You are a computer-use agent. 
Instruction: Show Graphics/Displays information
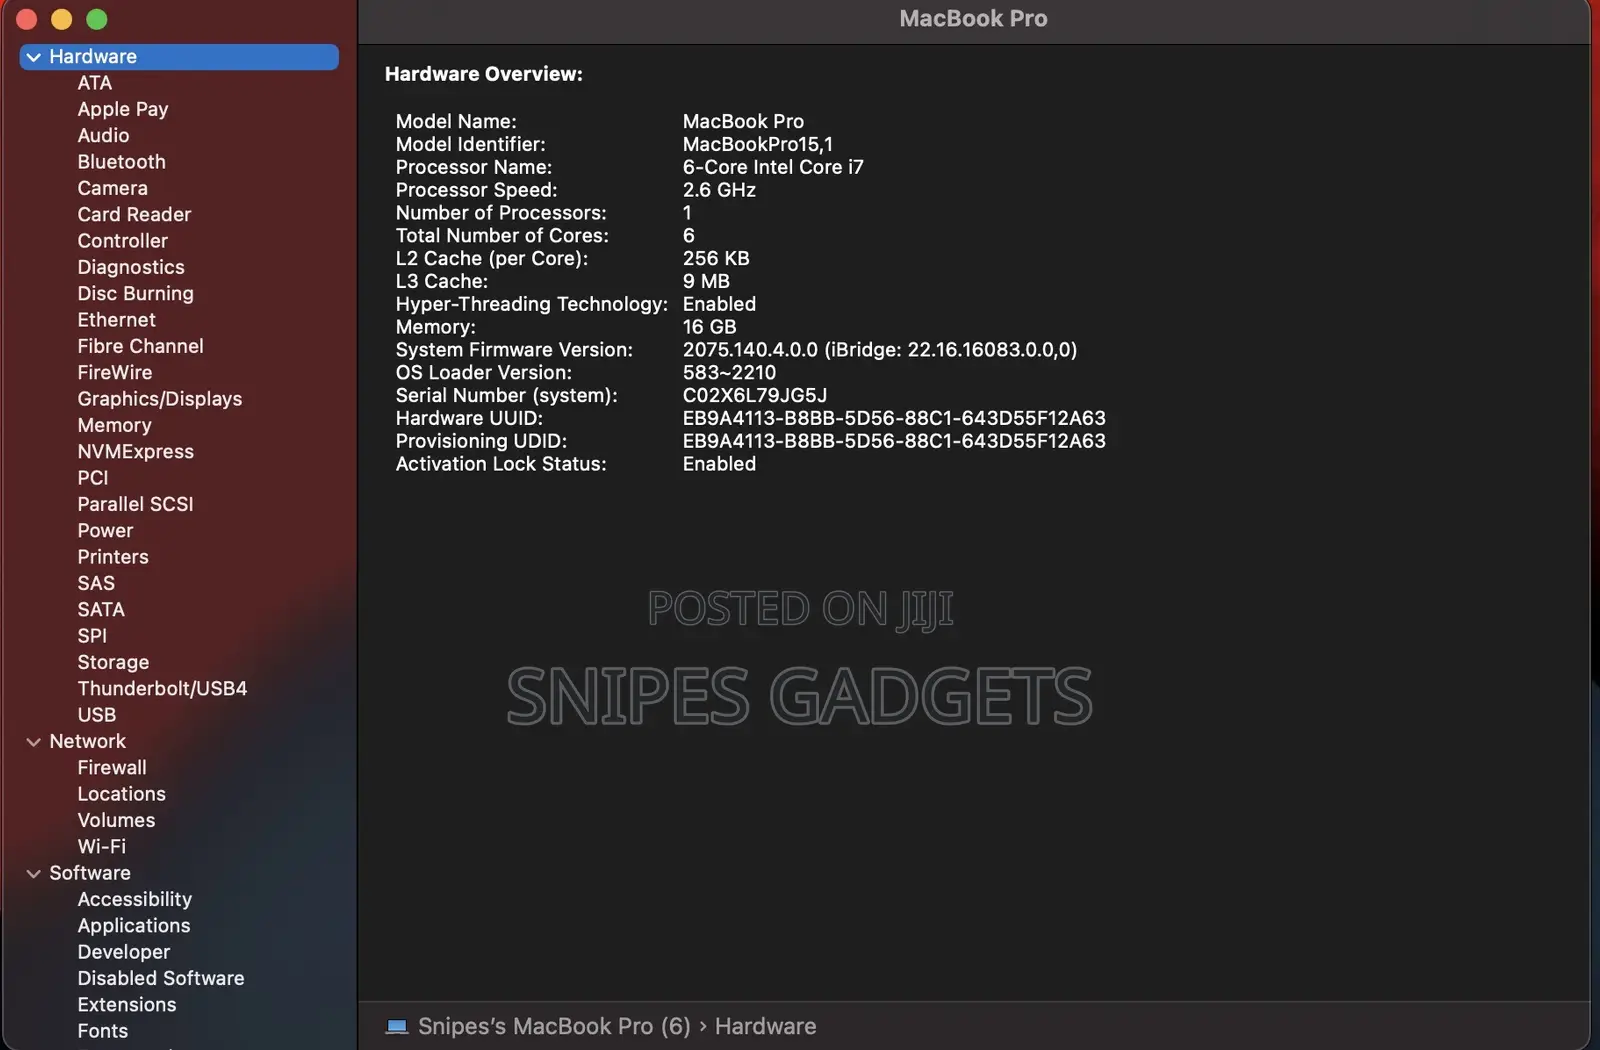160,399
